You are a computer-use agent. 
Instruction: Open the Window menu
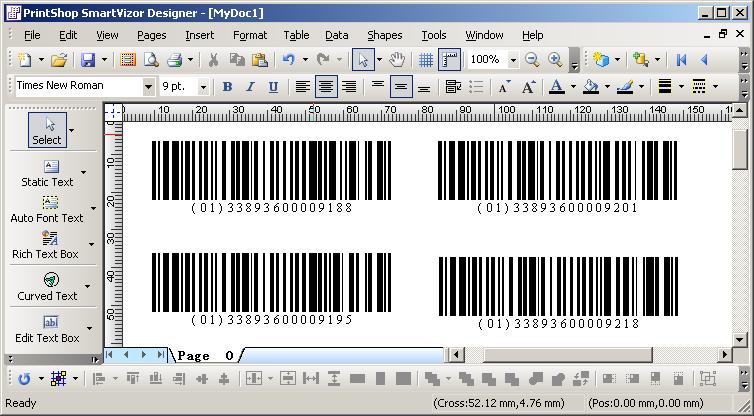coord(484,35)
